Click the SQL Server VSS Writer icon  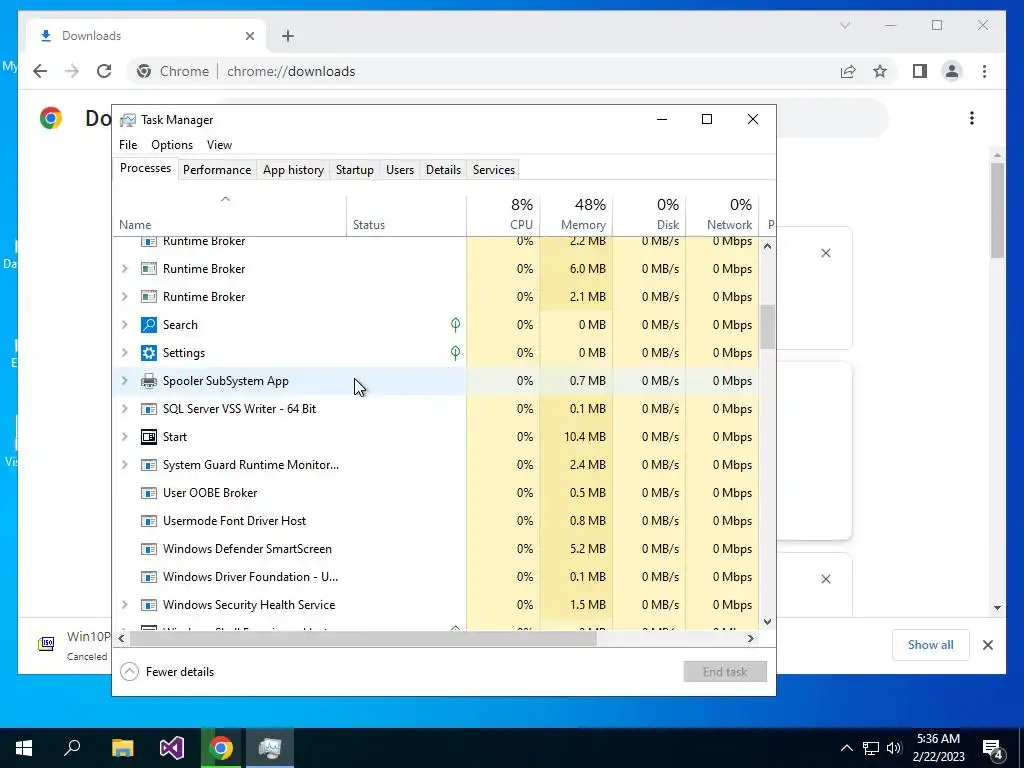(x=149, y=409)
